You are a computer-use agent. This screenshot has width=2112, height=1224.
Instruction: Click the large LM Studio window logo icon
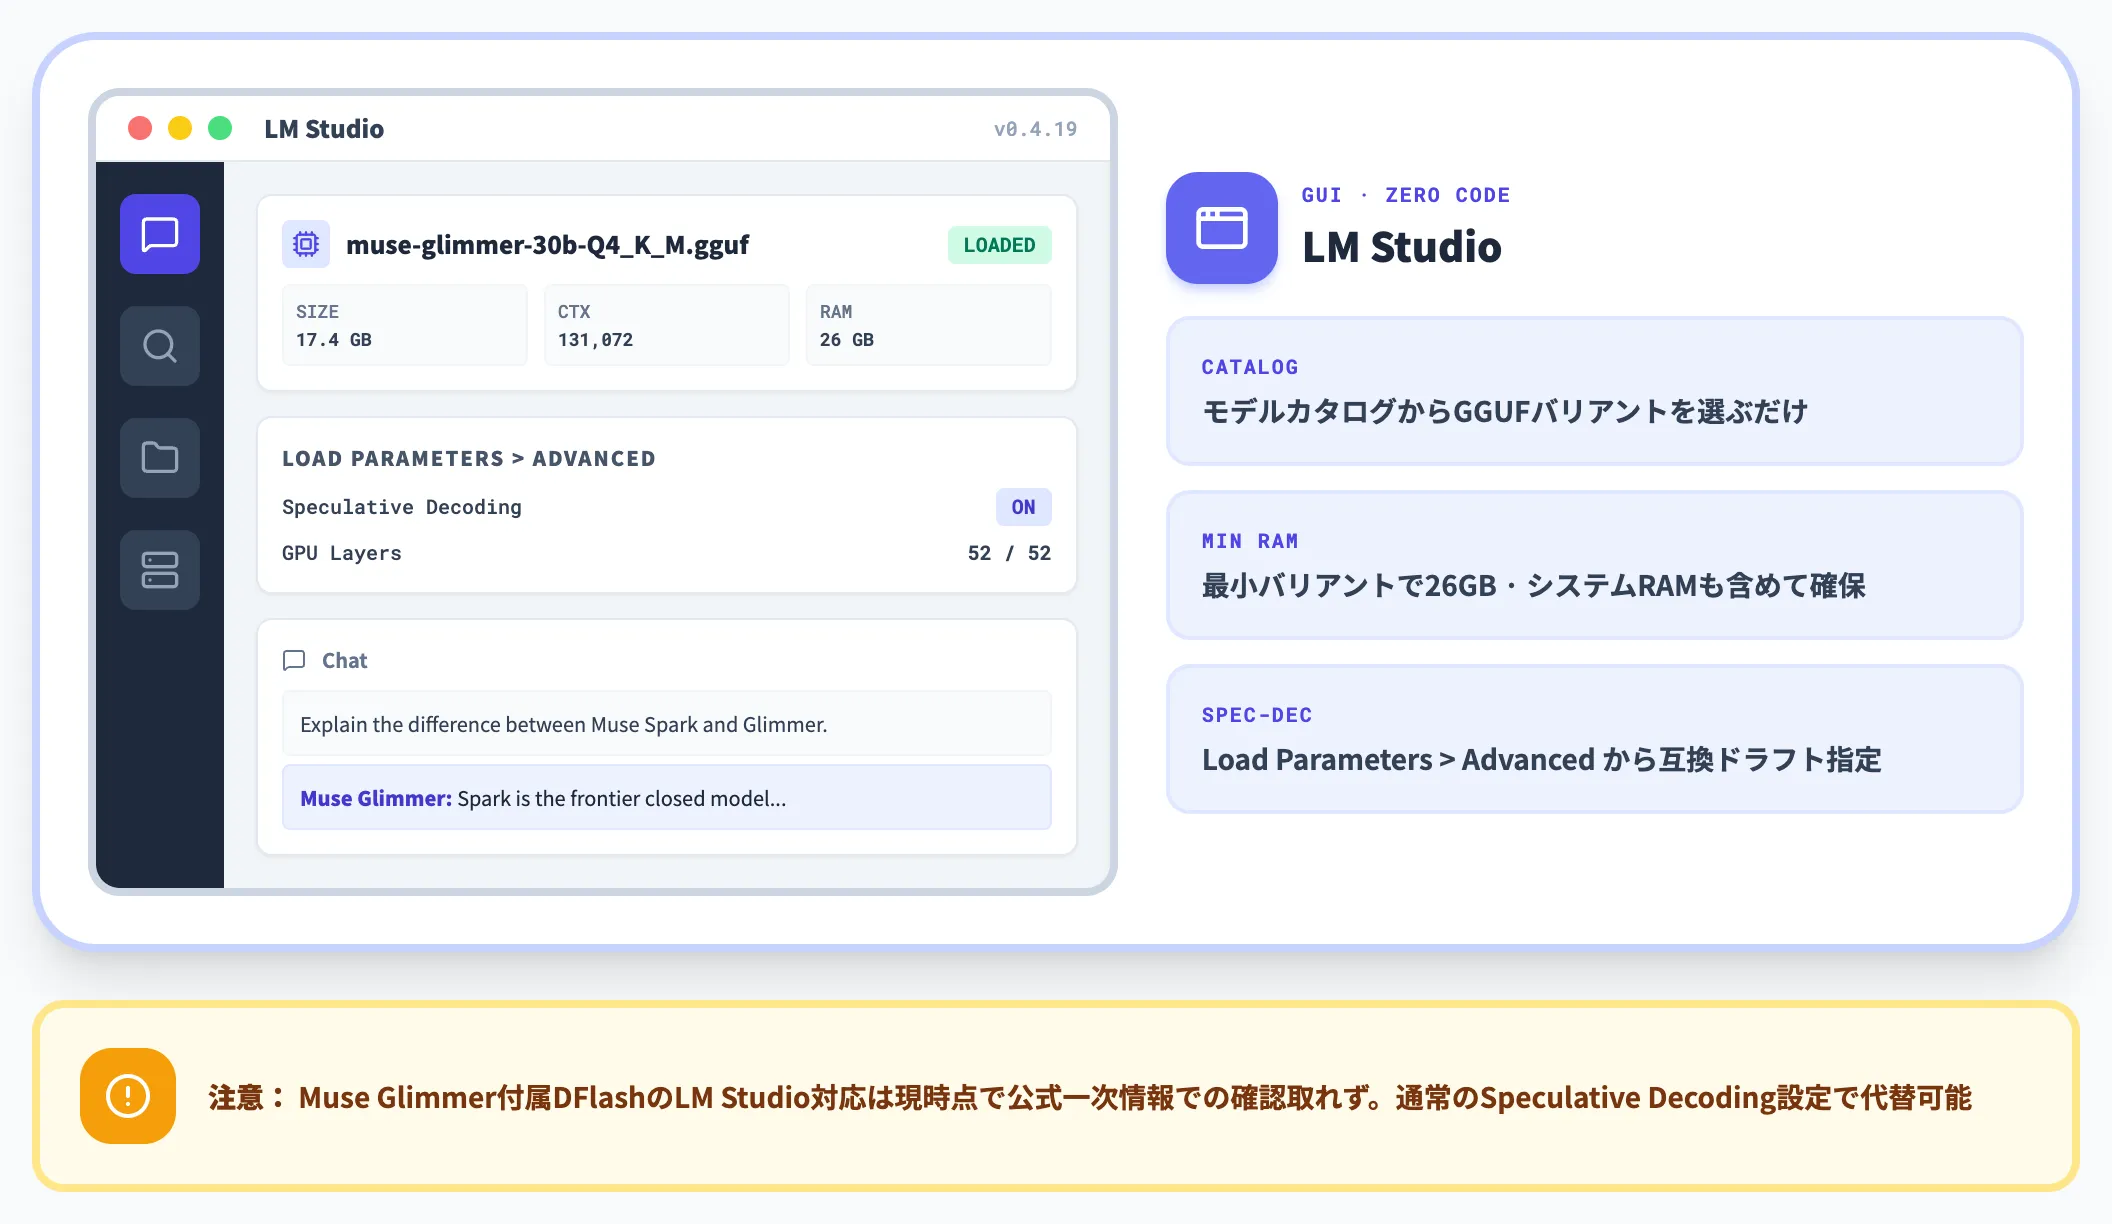pyautogui.click(x=1222, y=228)
